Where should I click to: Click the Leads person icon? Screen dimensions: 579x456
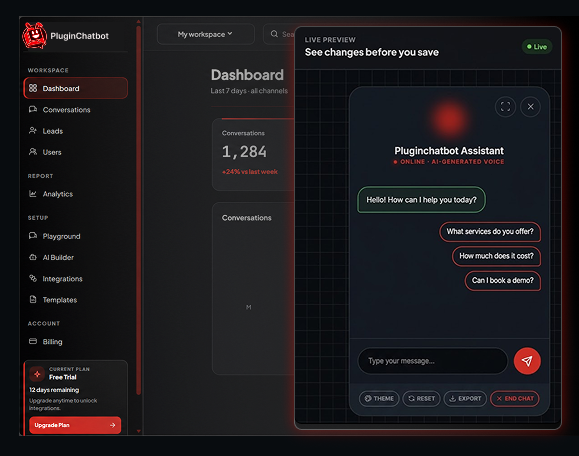pyautogui.click(x=33, y=130)
